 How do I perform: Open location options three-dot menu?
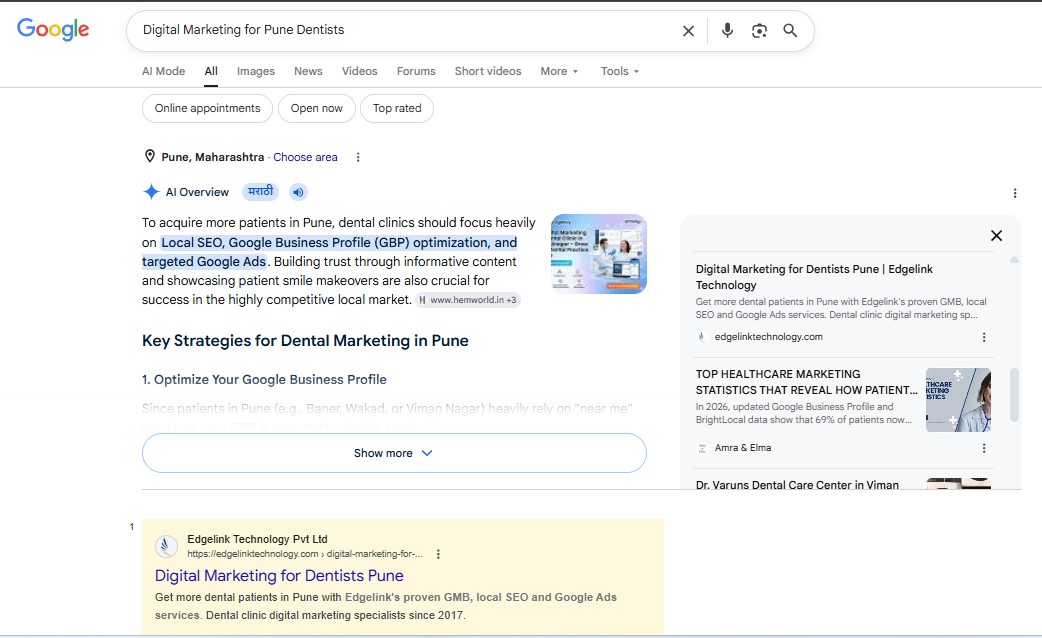tap(358, 158)
